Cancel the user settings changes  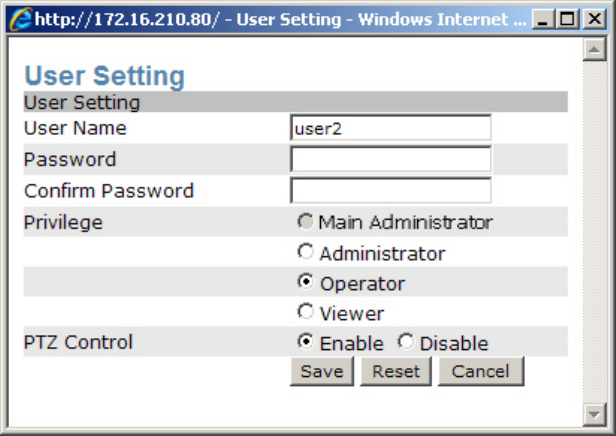click(x=481, y=372)
